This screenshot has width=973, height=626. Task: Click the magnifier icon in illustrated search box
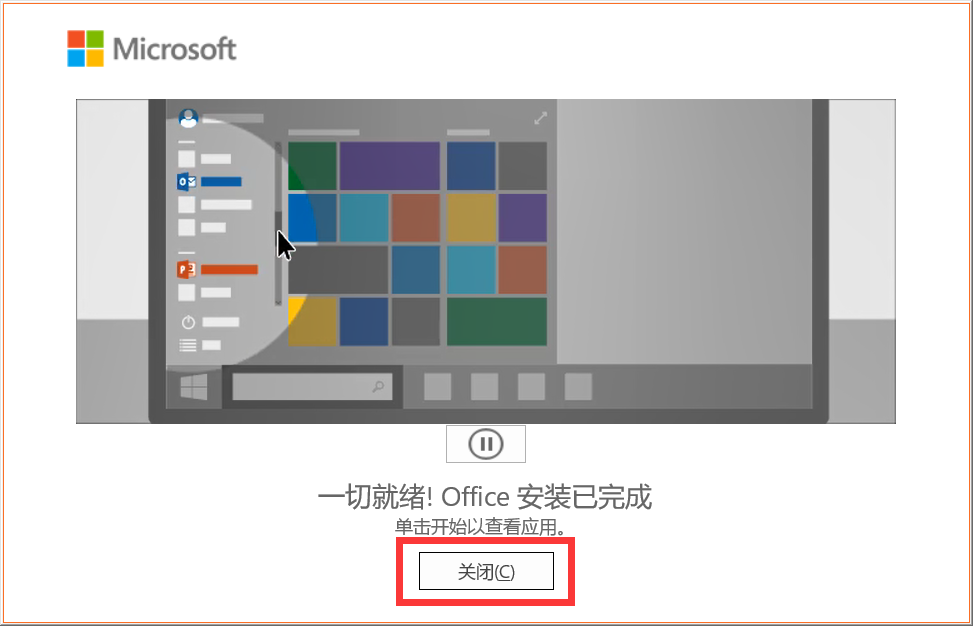[x=378, y=387]
